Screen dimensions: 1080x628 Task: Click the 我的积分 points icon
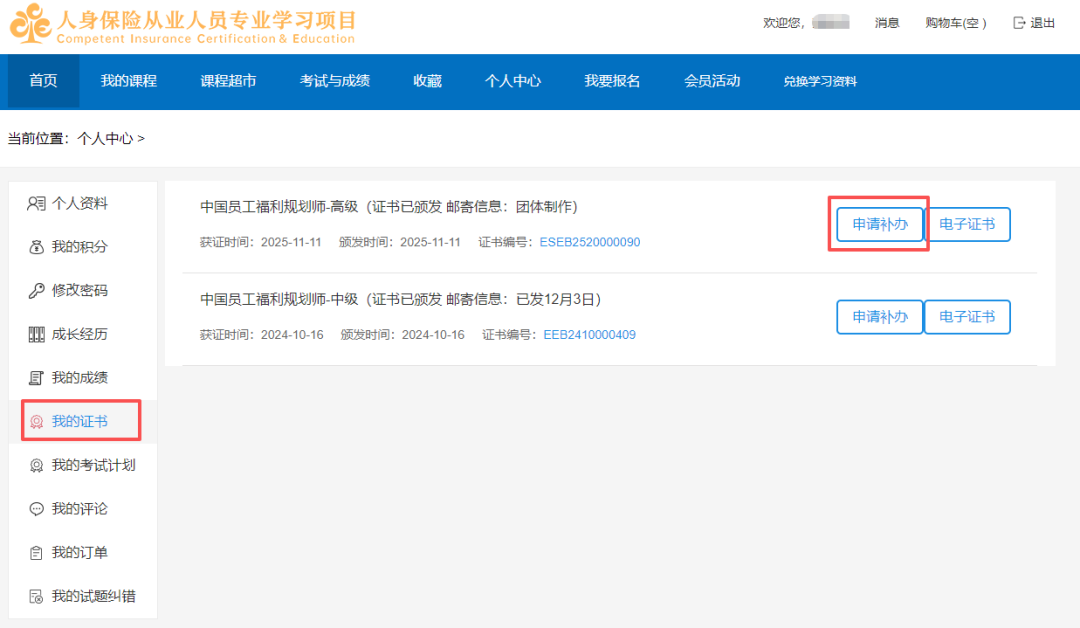pos(37,247)
